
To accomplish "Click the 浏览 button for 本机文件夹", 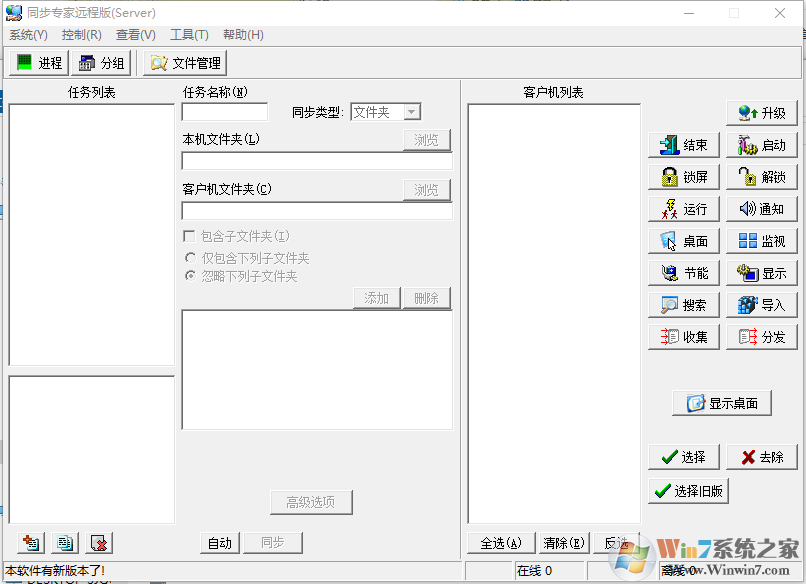I will coord(427,140).
